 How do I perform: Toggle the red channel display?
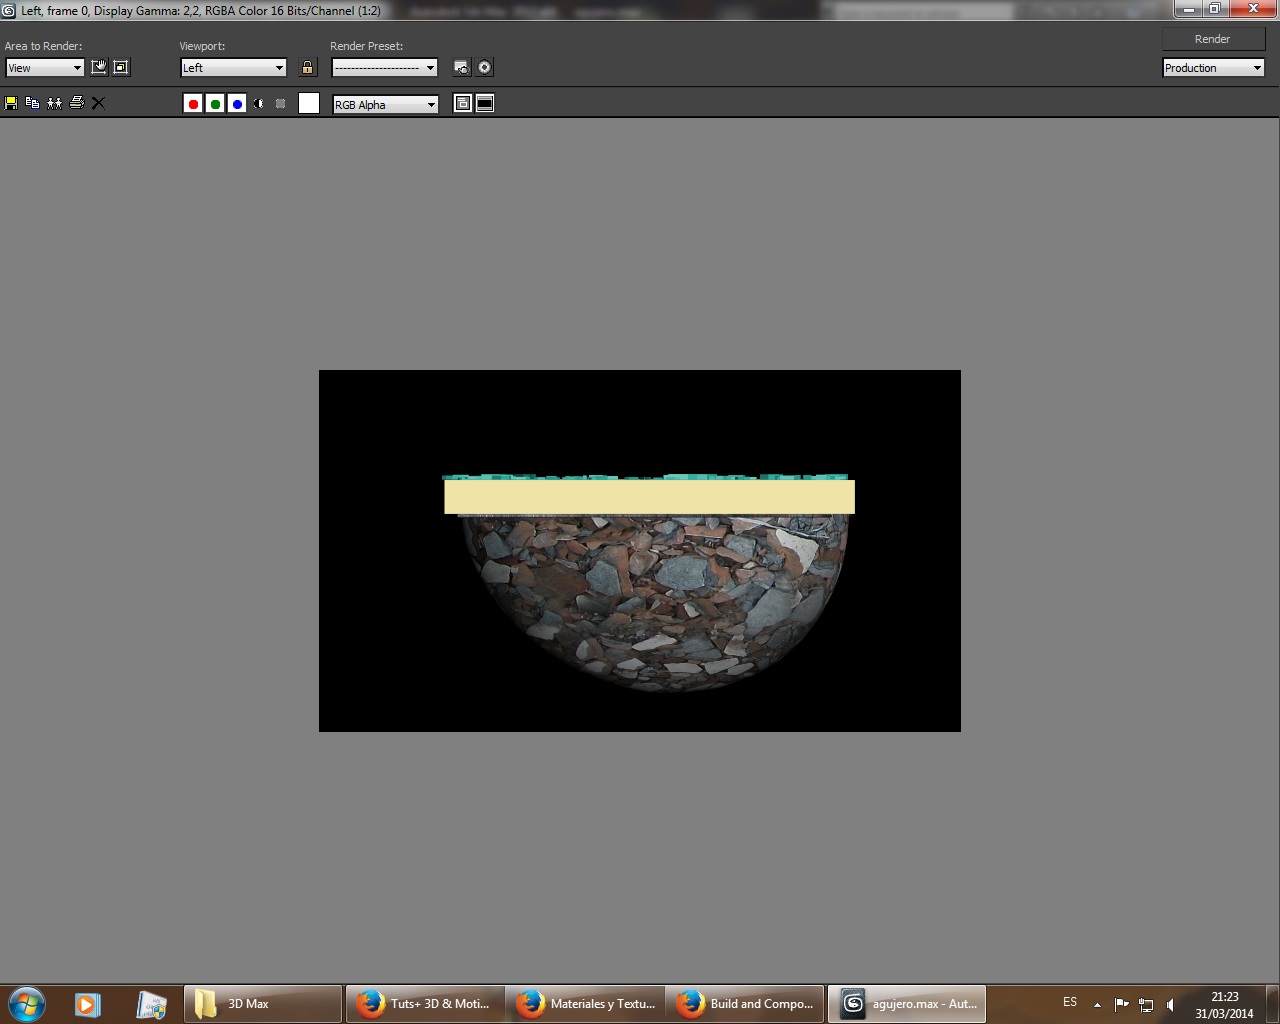point(193,104)
